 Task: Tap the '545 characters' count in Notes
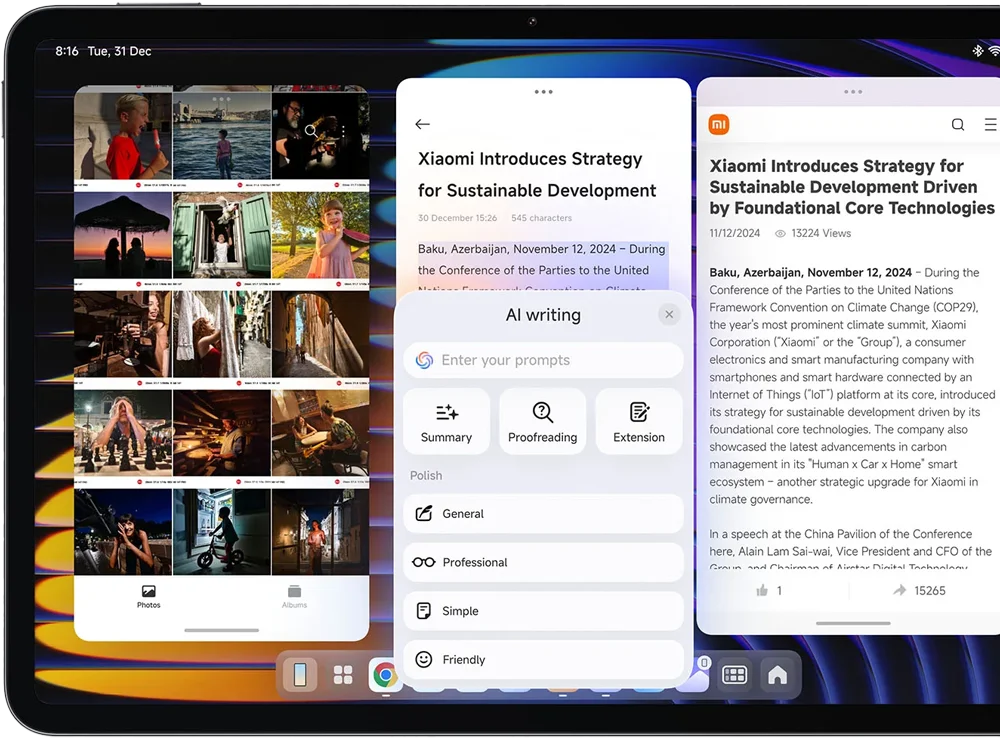pos(541,218)
